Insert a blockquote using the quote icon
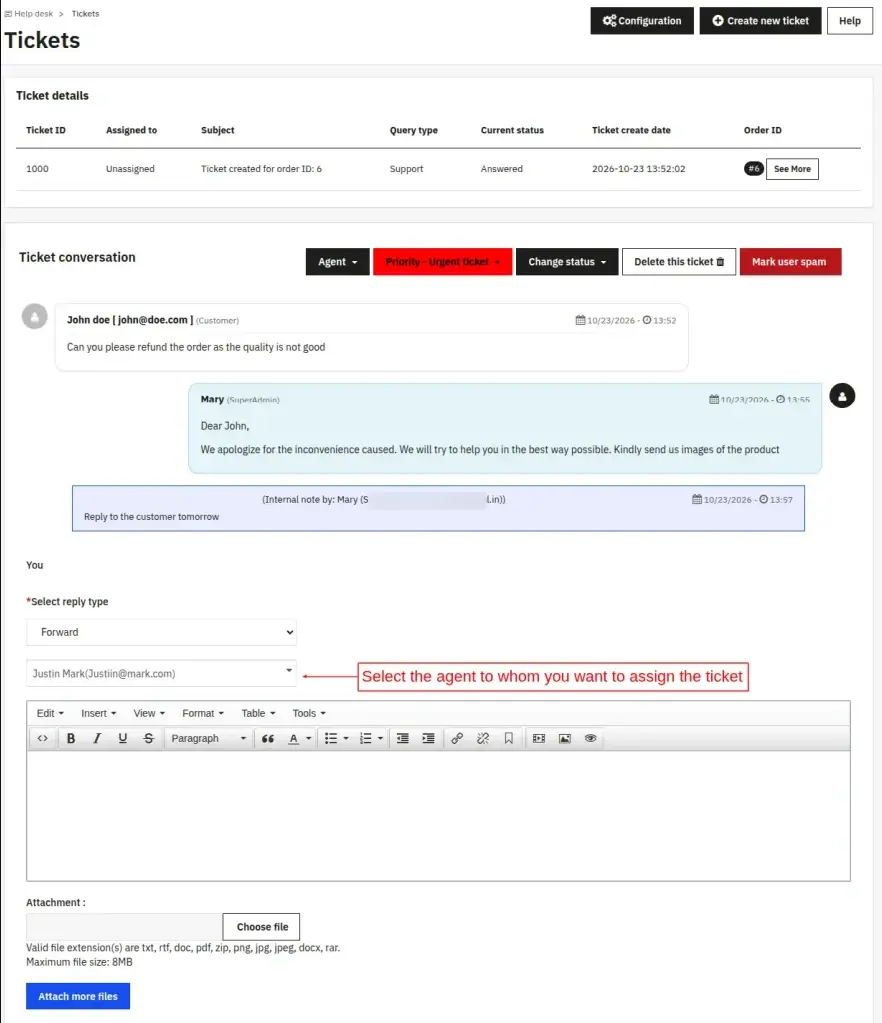Image resolution: width=882 pixels, height=1023 pixels. (x=267, y=738)
